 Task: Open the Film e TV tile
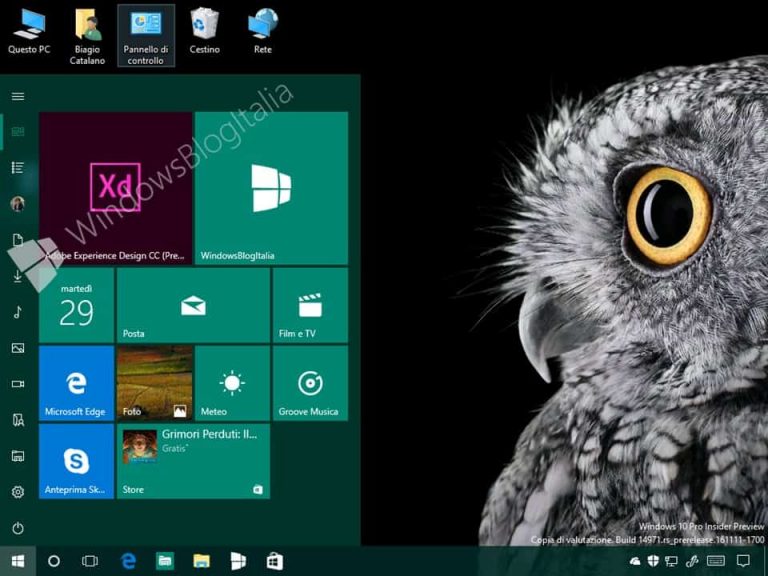(x=311, y=306)
